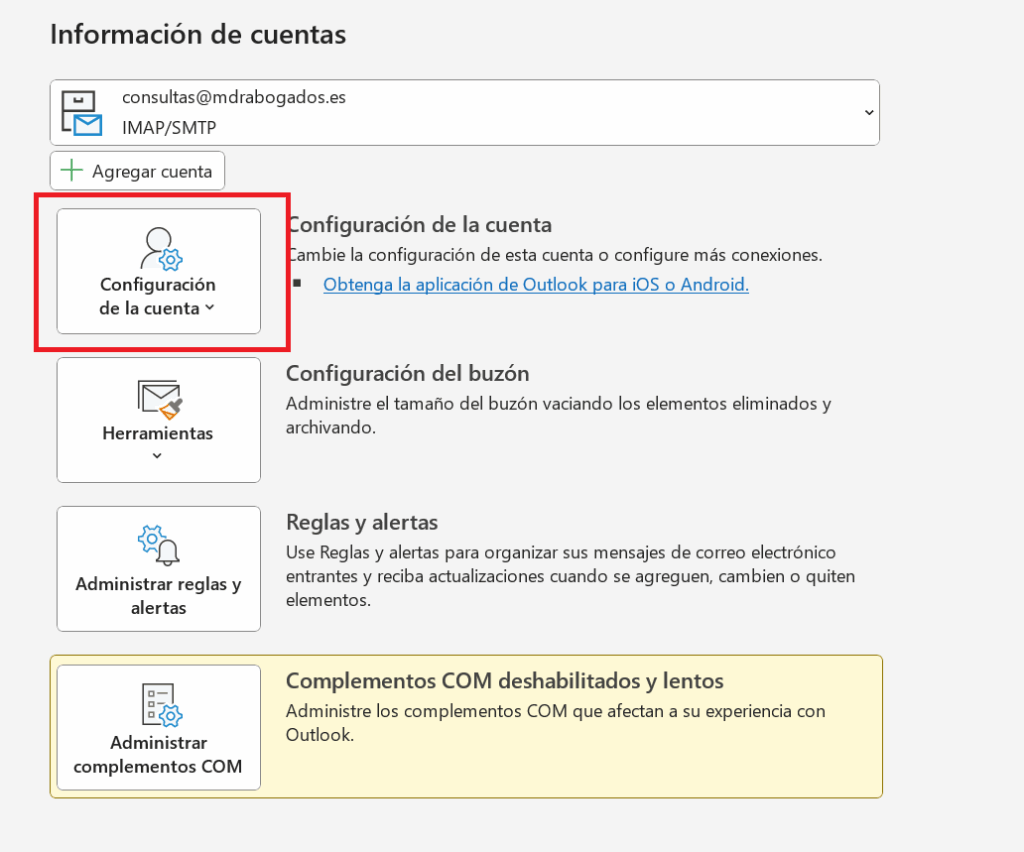The height and width of the screenshot is (852, 1024).
Task: Open the Outlook para iOS o Android link
Action: (x=536, y=285)
